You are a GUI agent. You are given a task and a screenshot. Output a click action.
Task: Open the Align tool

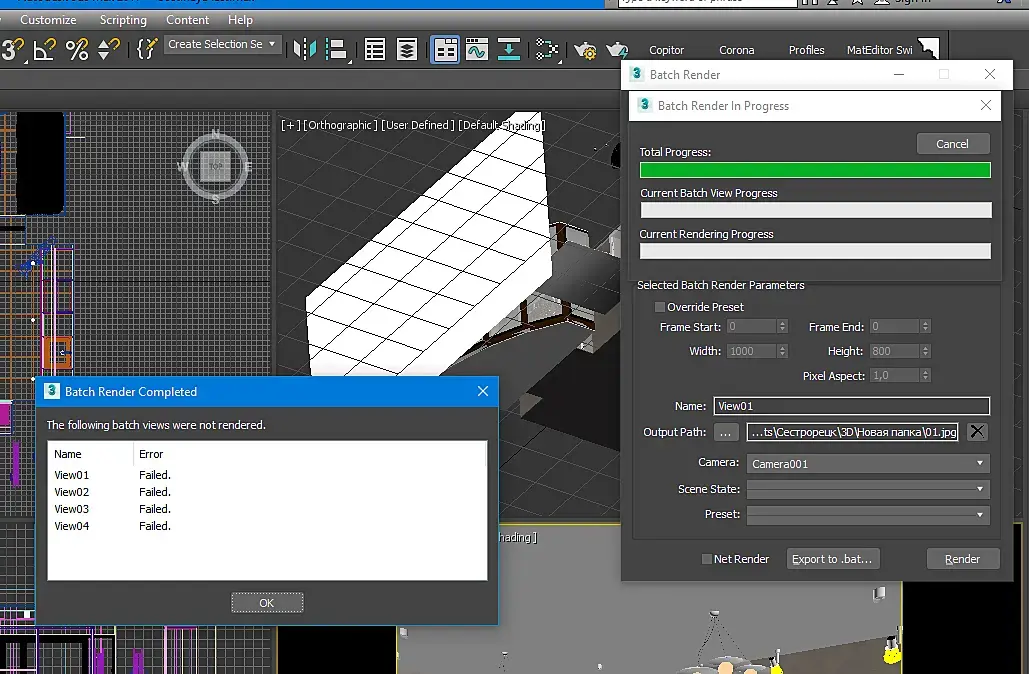click(336, 49)
